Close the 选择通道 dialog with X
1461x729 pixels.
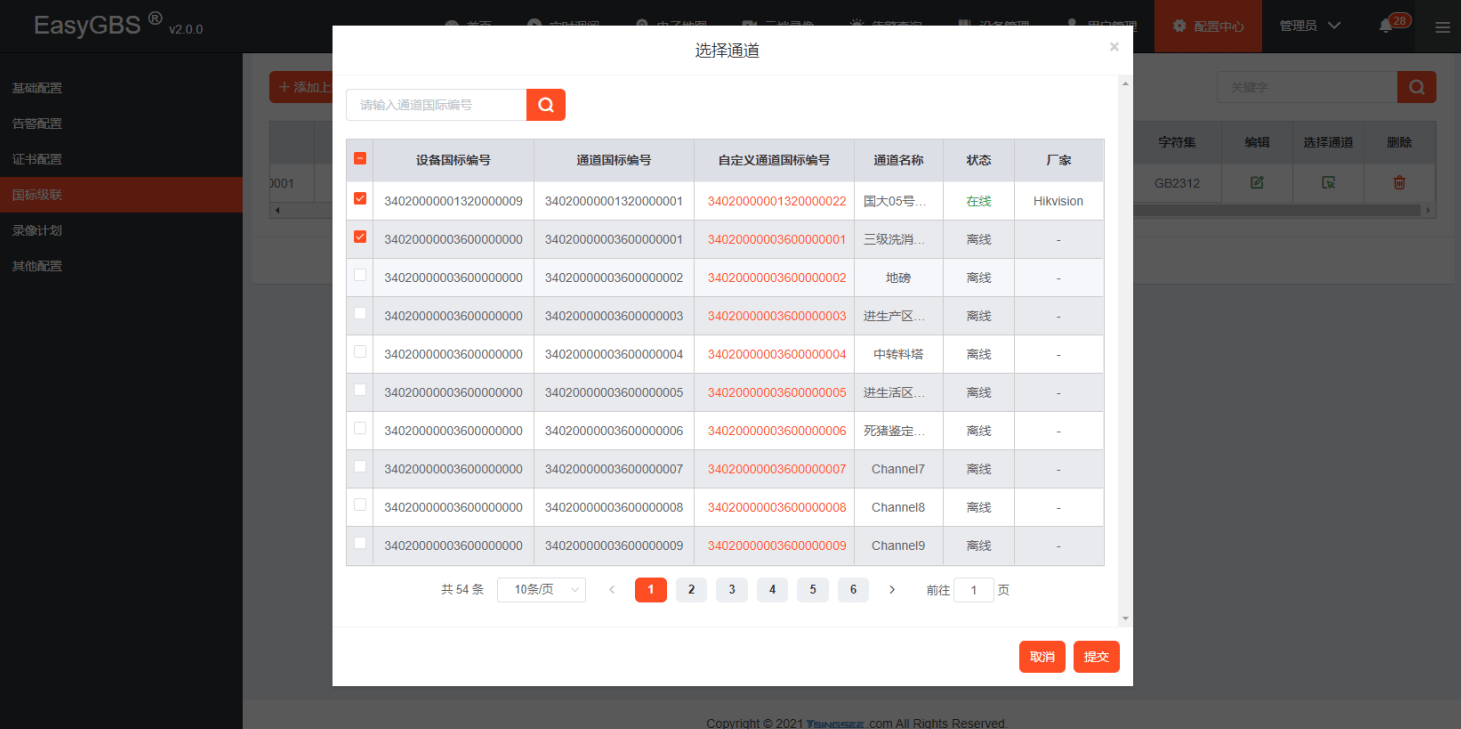[x=1114, y=47]
